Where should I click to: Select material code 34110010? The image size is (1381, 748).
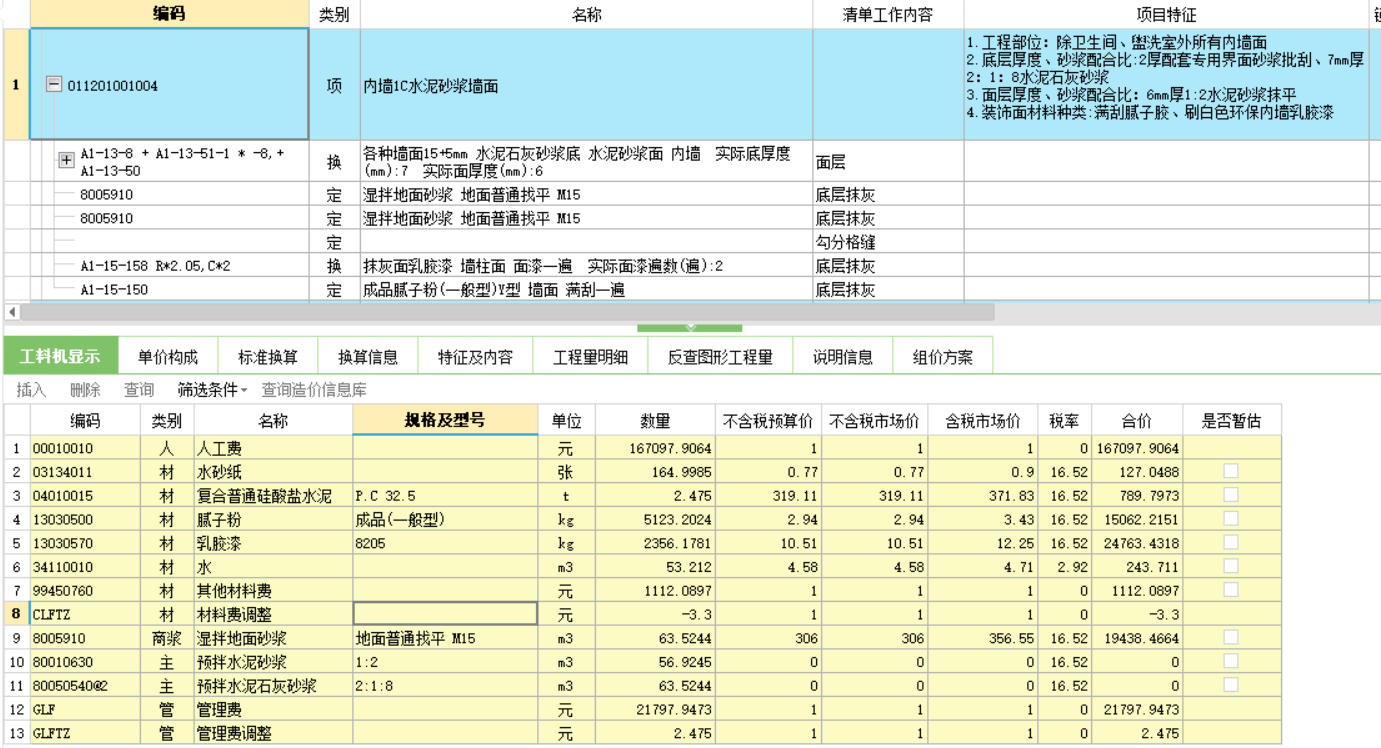click(85, 567)
